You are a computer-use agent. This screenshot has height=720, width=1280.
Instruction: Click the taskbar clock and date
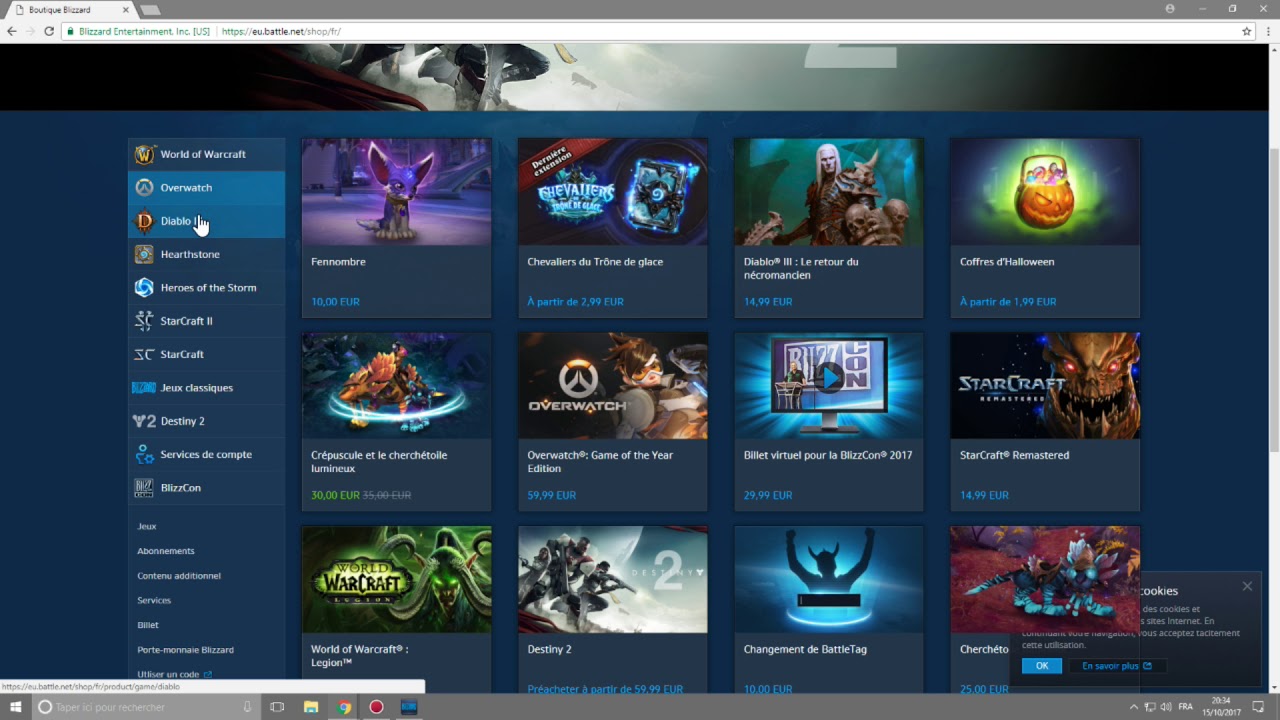click(x=1221, y=707)
